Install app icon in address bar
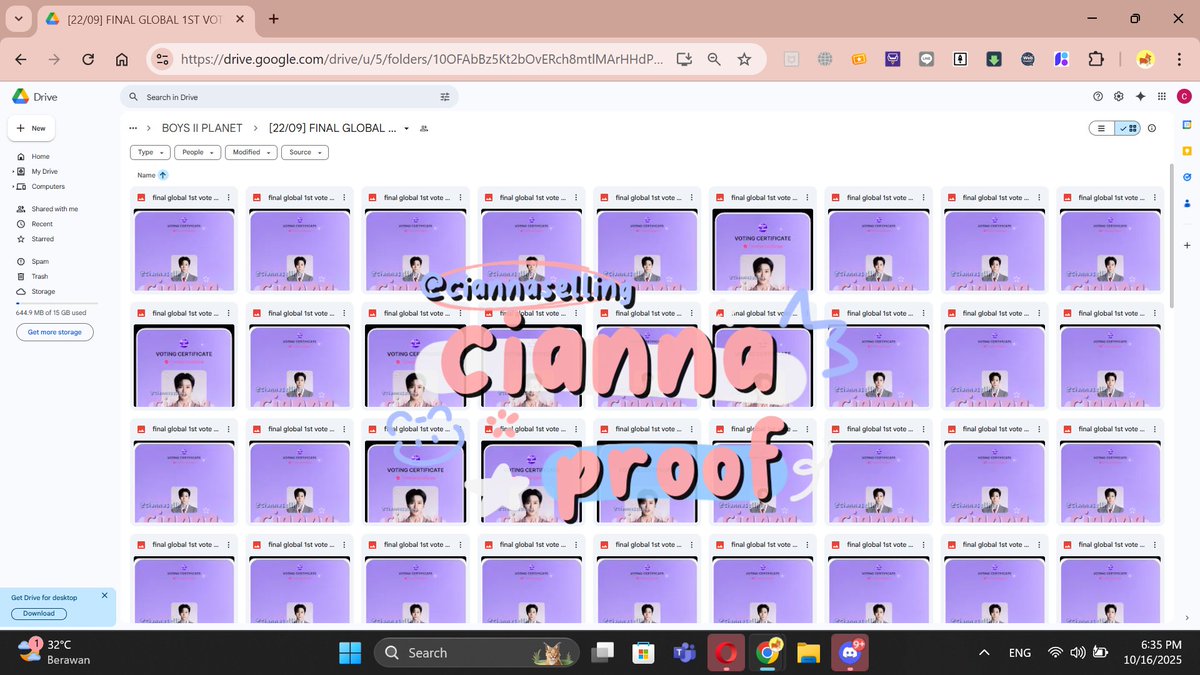This screenshot has height=675, width=1200. pos(684,60)
